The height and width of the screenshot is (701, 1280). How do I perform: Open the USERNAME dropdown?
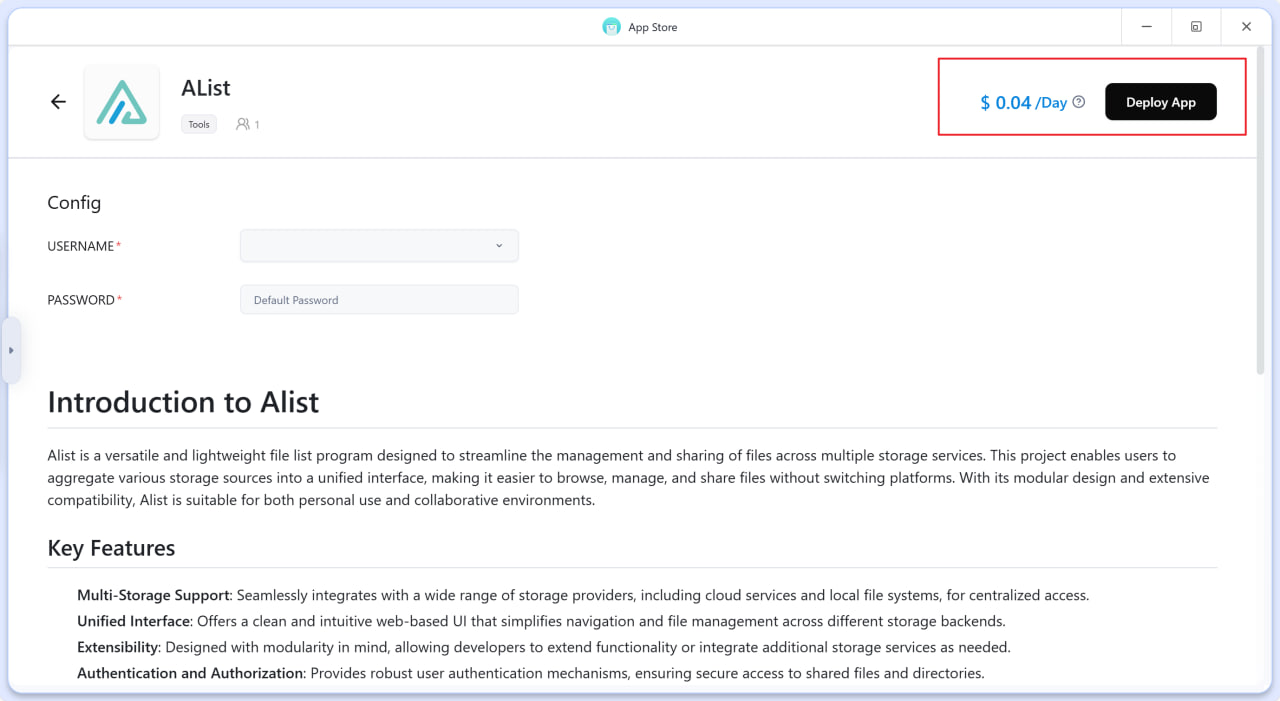click(379, 246)
